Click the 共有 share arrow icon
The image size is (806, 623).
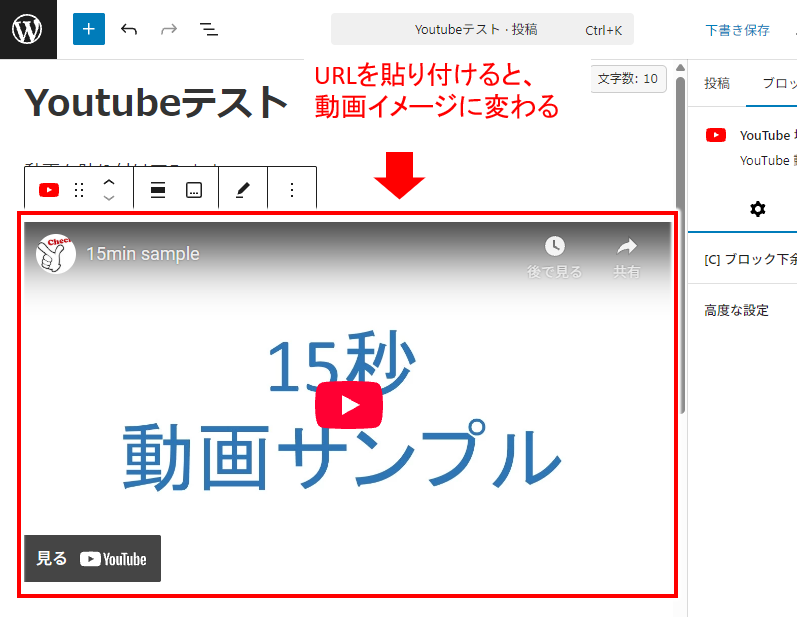tap(627, 246)
